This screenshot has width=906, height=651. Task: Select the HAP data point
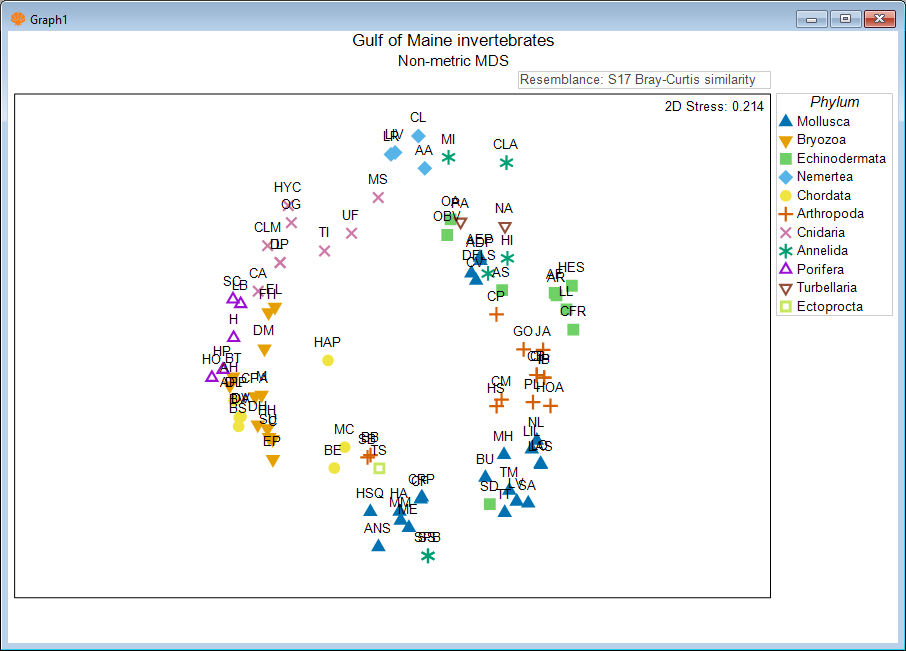pyautogui.click(x=327, y=360)
